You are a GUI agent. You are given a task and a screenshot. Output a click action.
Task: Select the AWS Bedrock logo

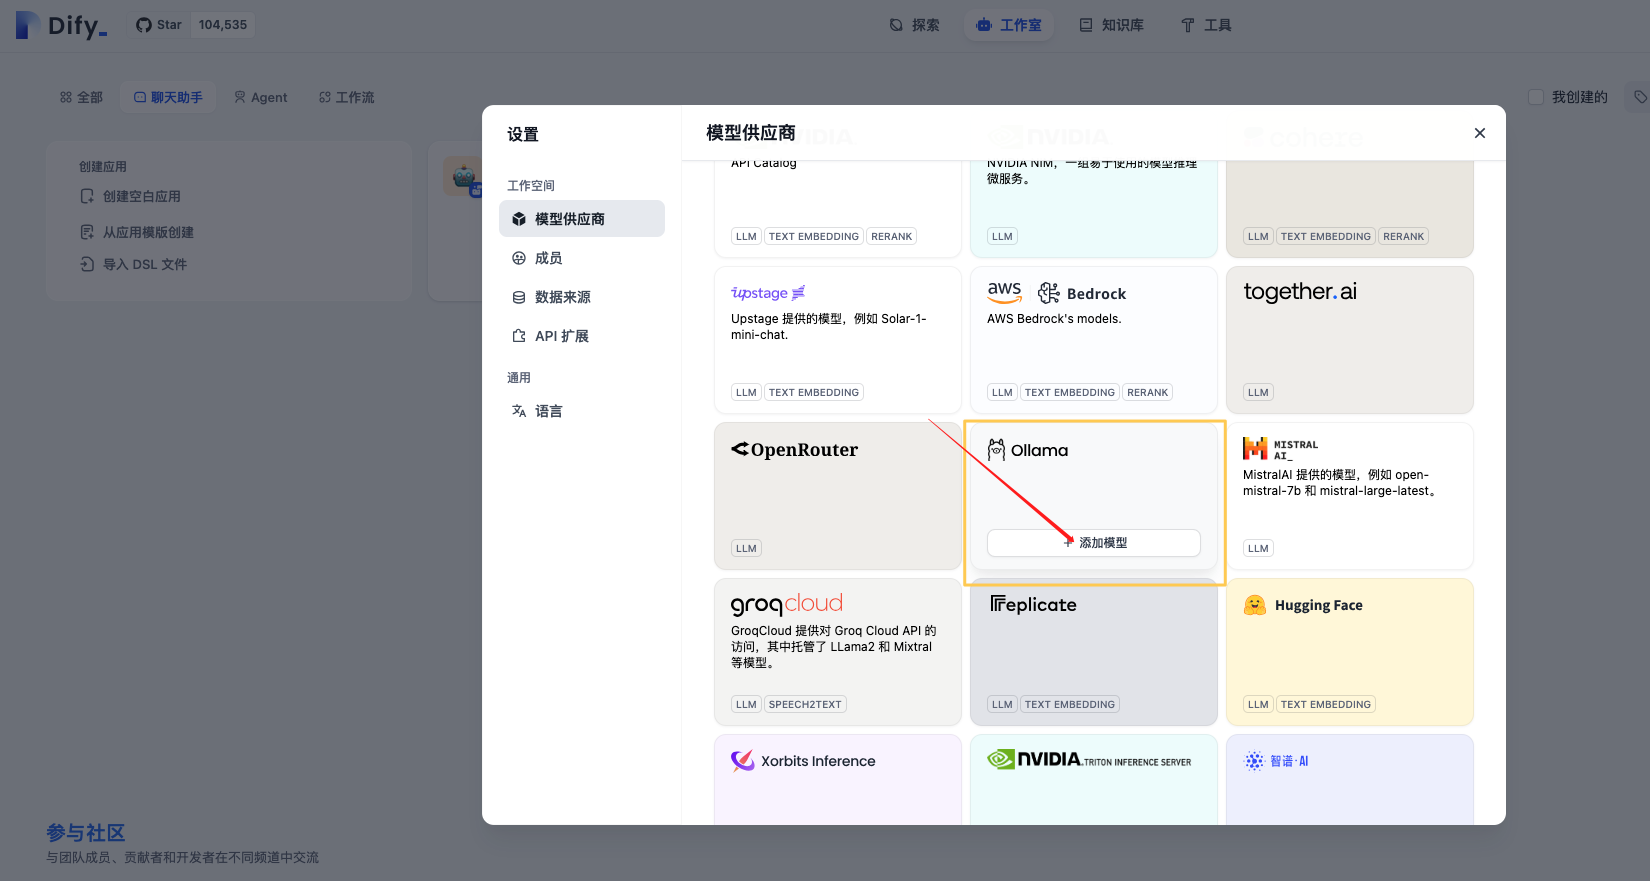[x=1057, y=293]
